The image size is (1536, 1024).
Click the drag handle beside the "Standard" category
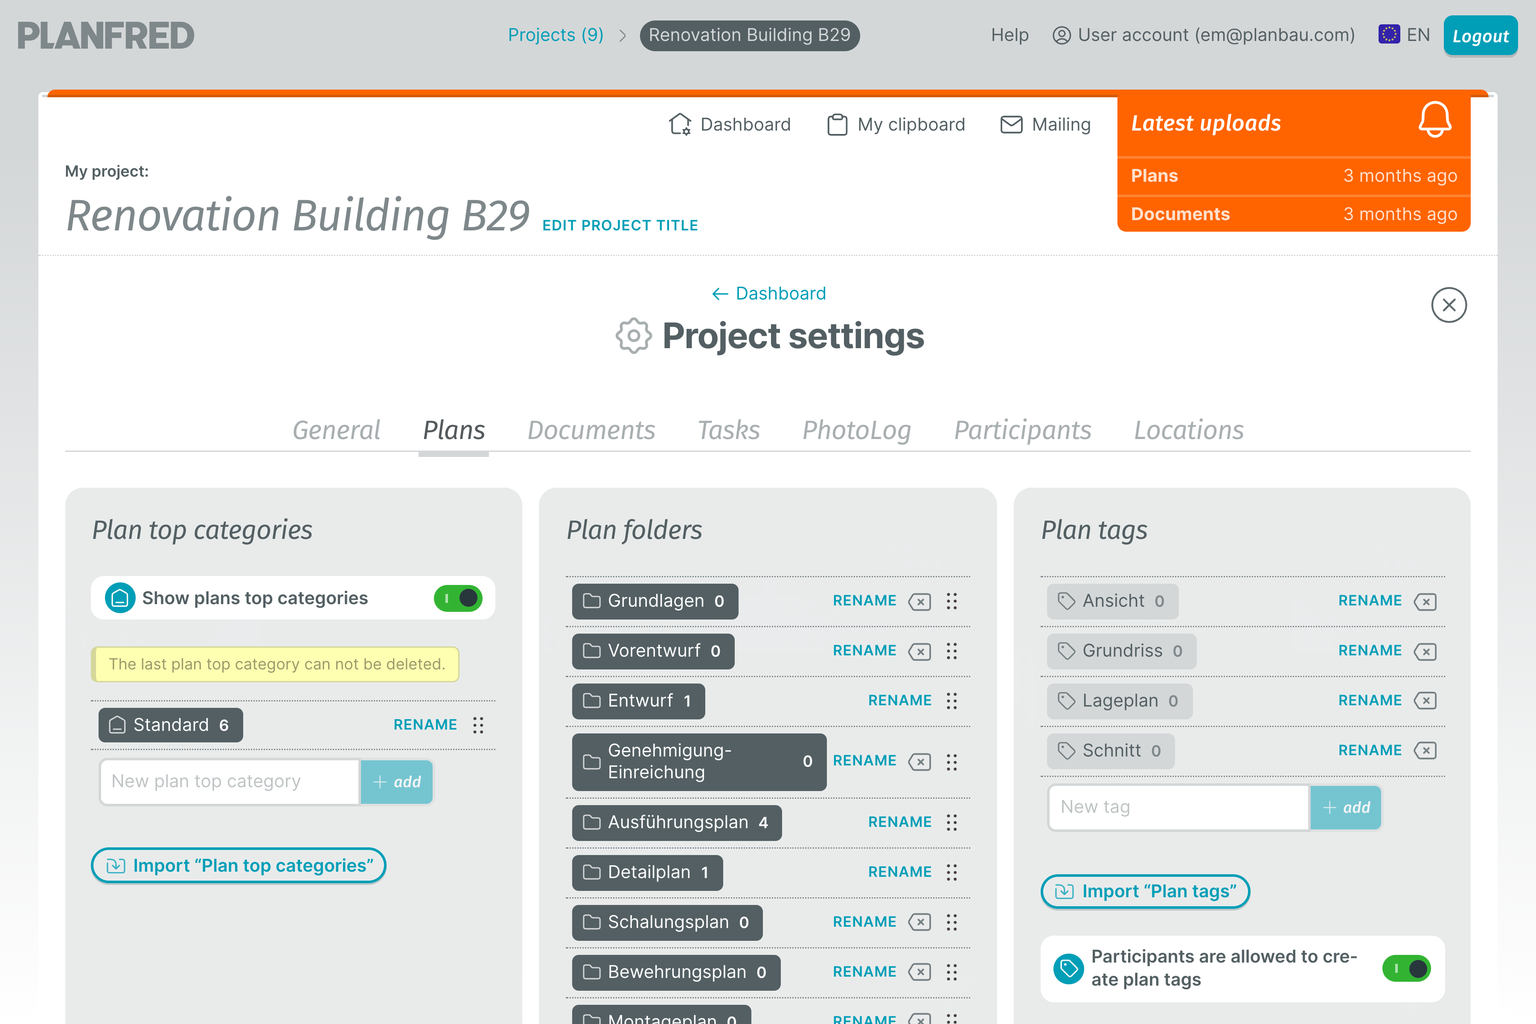pyautogui.click(x=478, y=724)
